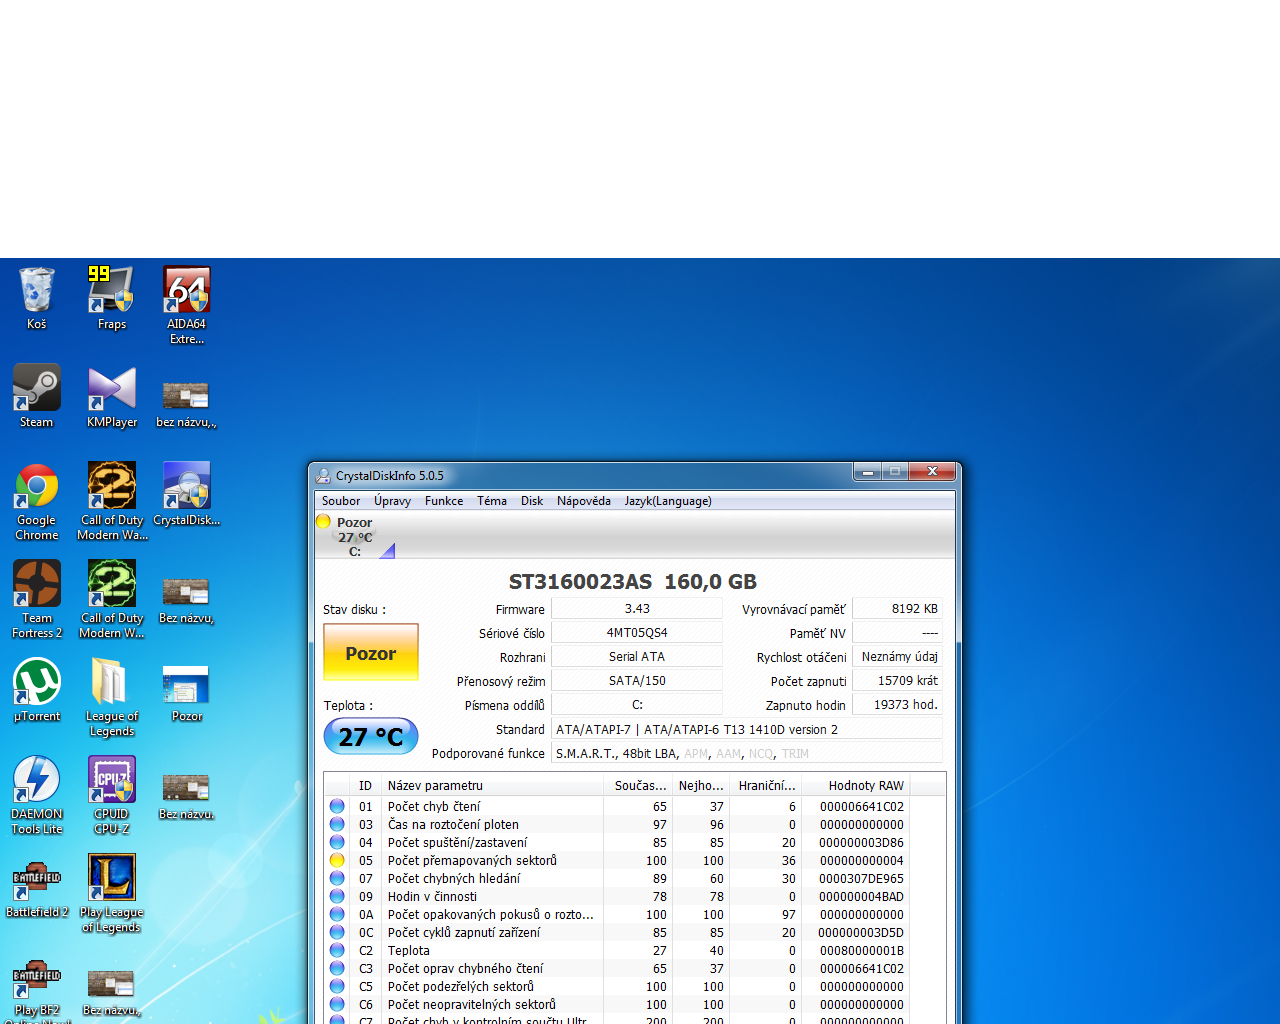The image size is (1280, 1024).
Task: Open the Jazyk(Language) menu
Action: coord(668,501)
